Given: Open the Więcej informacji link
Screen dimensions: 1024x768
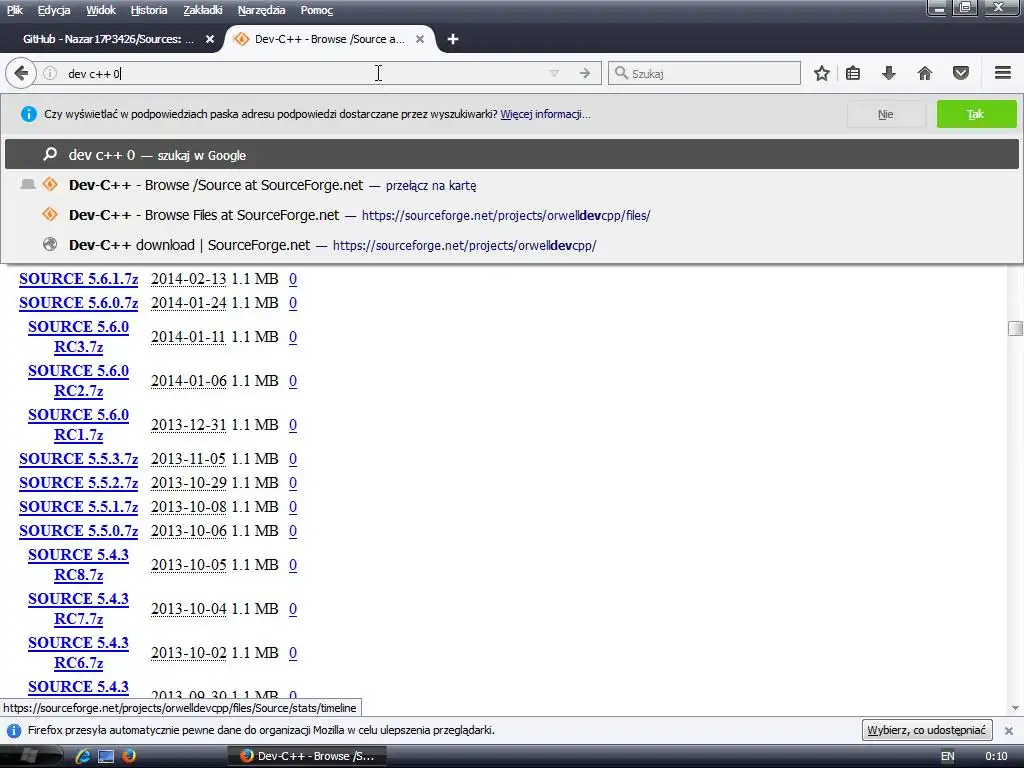Looking at the screenshot, I should [x=545, y=114].
